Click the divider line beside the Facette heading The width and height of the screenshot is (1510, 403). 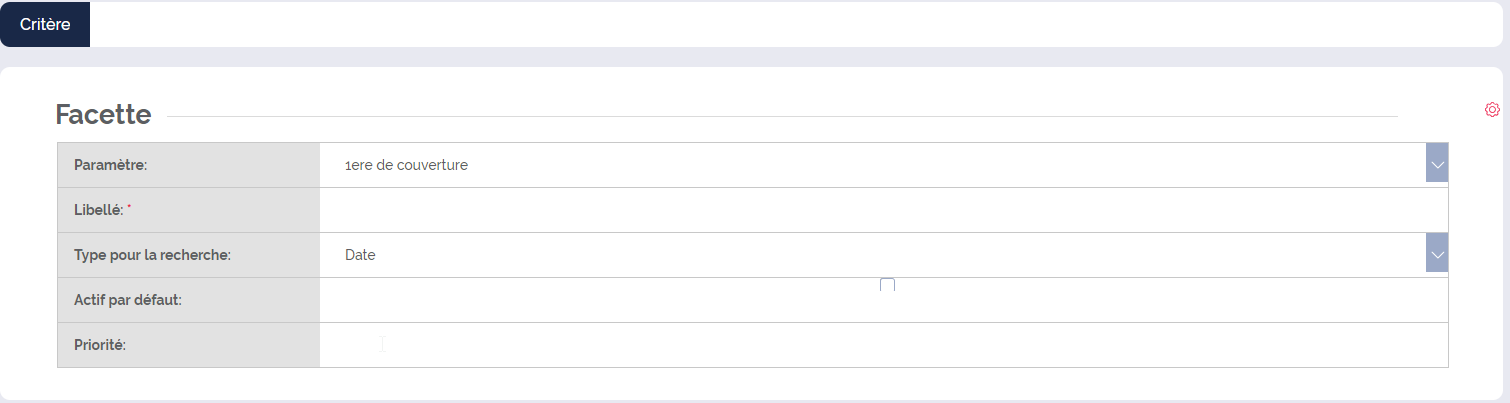click(782, 116)
